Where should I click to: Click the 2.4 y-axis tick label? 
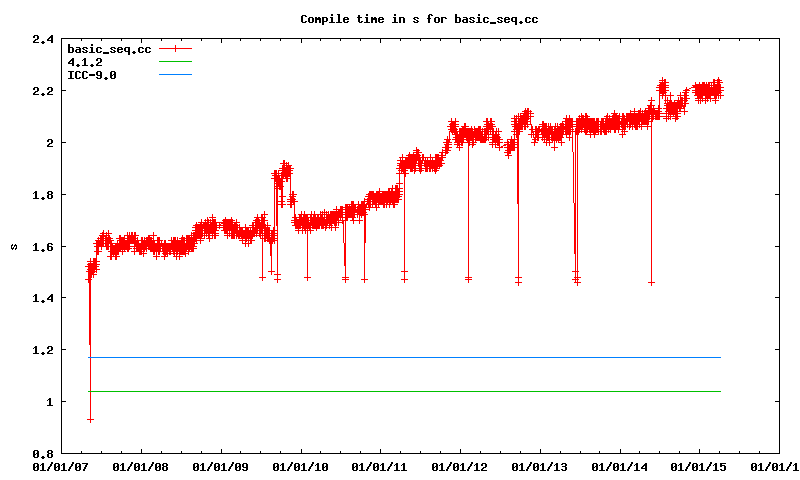tap(43, 39)
